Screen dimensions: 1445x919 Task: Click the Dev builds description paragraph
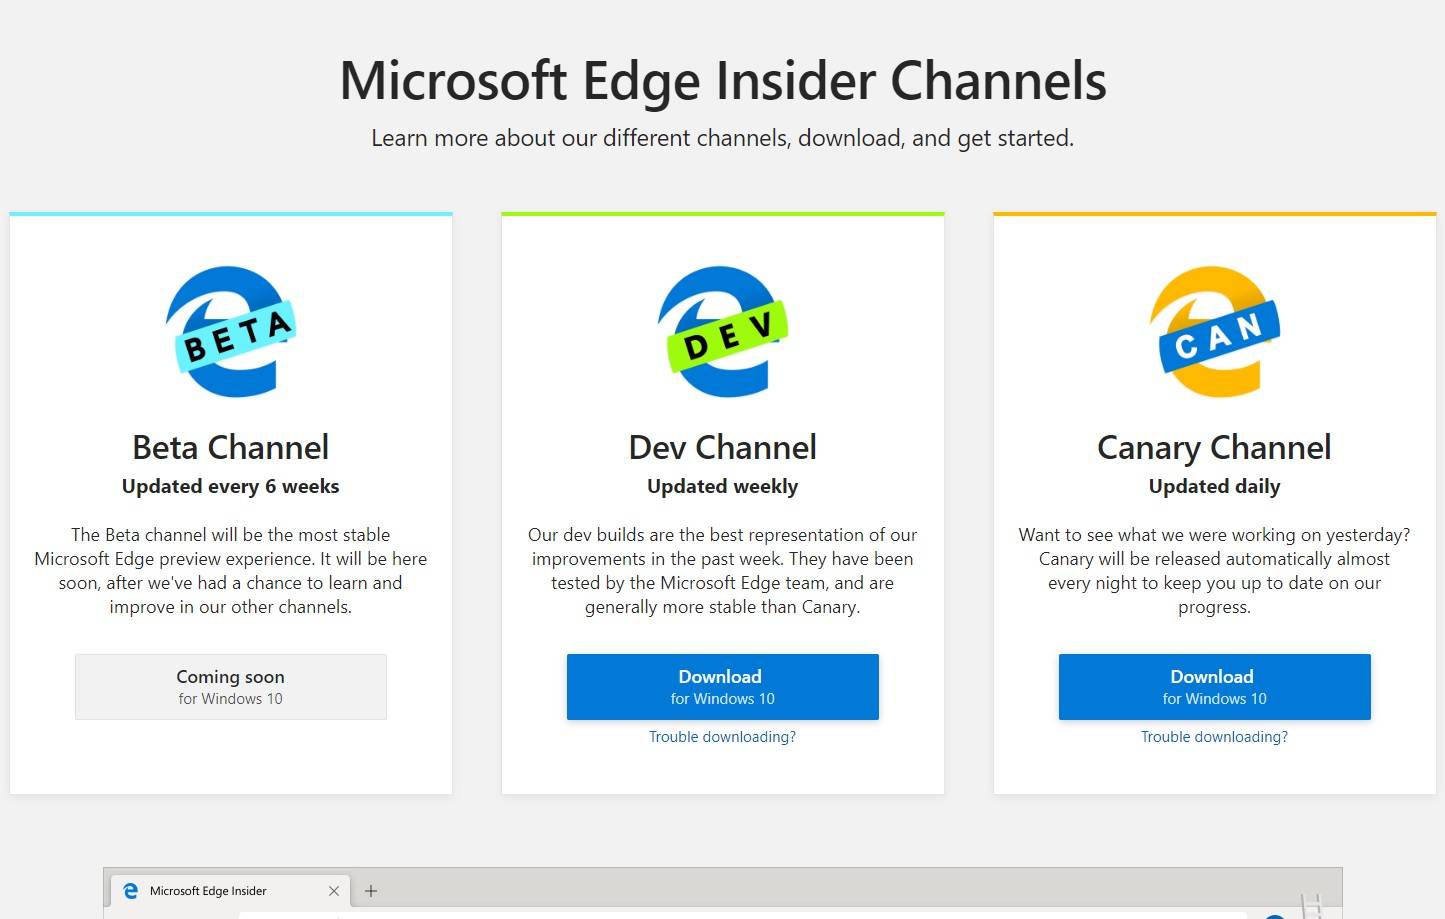[723, 571]
